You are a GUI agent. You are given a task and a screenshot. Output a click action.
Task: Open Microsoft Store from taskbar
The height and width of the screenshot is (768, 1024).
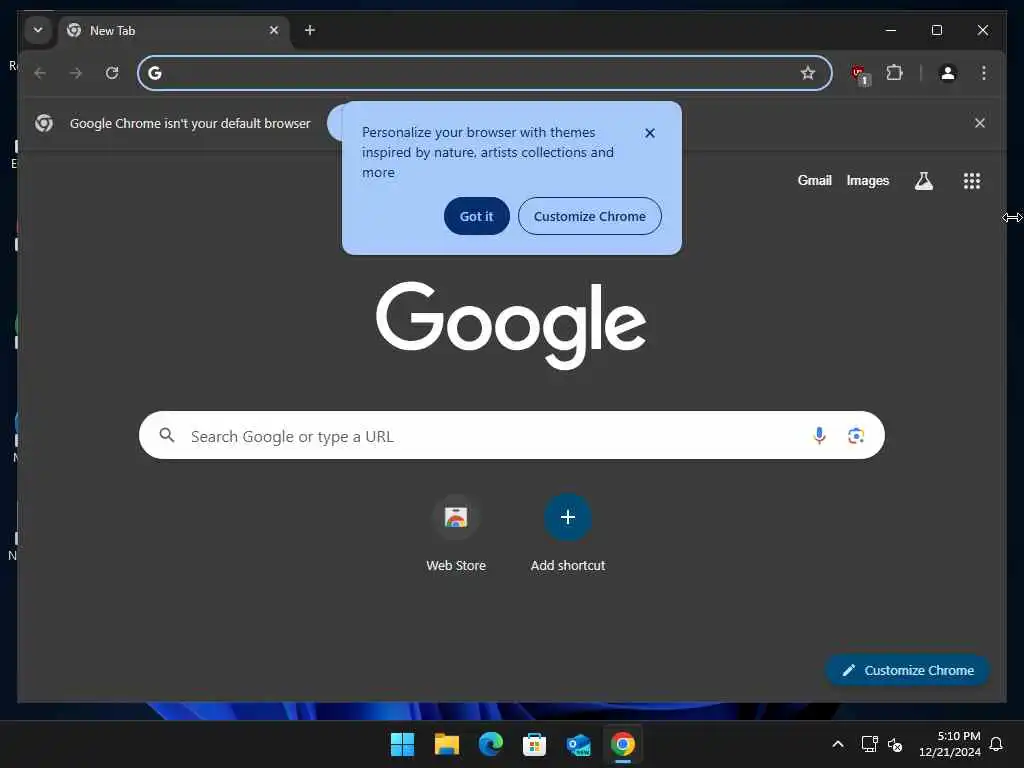(x=534, y=744)
